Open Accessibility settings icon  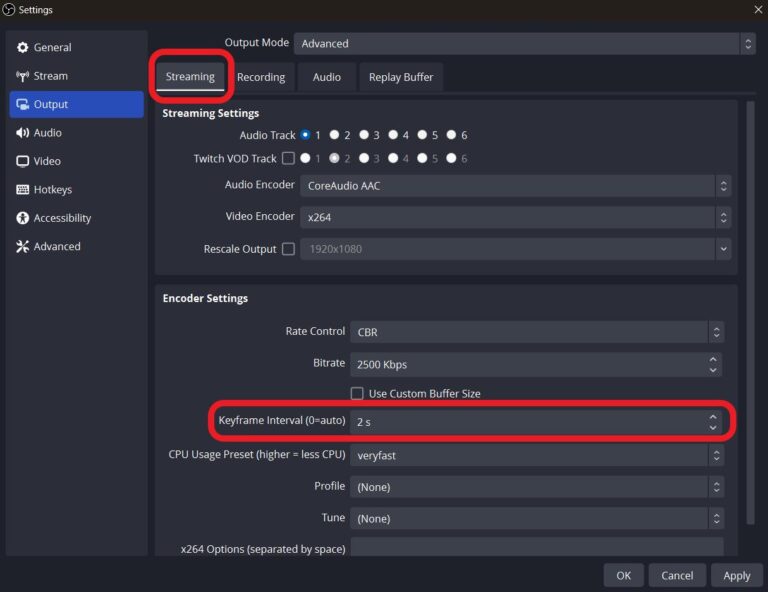coord(23,218)
